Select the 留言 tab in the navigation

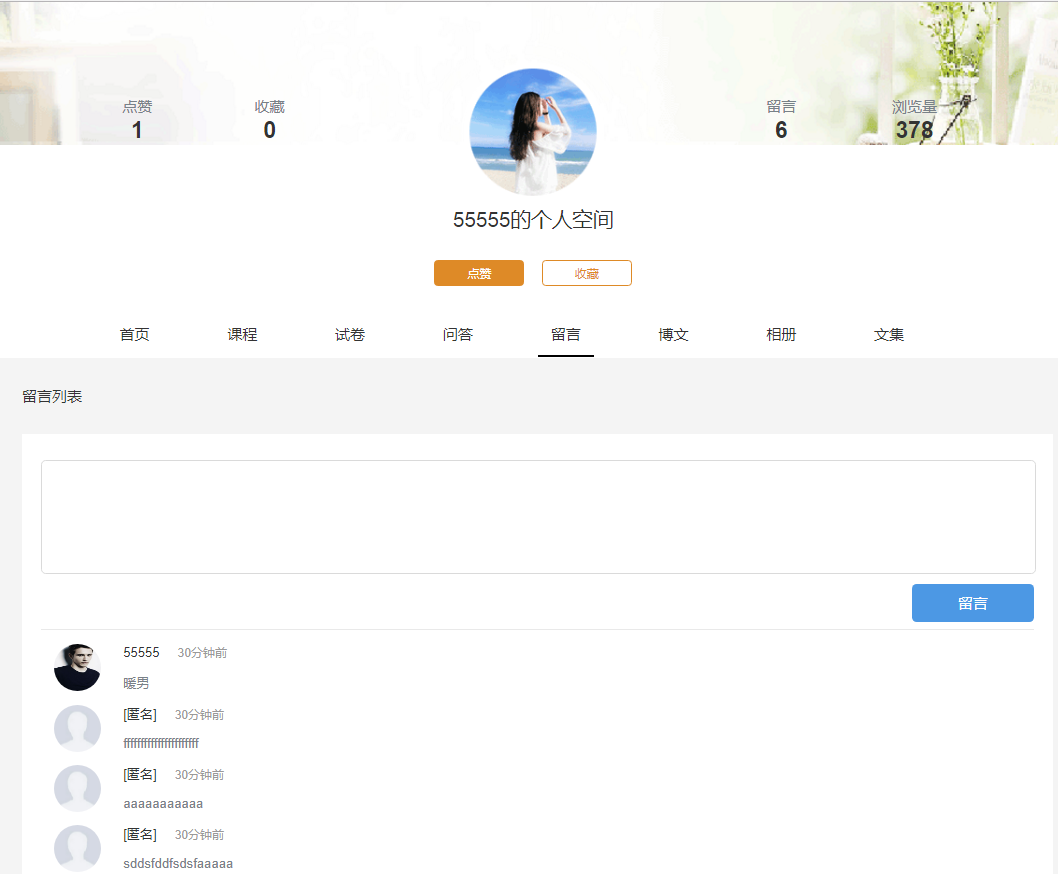coord(566,335)
